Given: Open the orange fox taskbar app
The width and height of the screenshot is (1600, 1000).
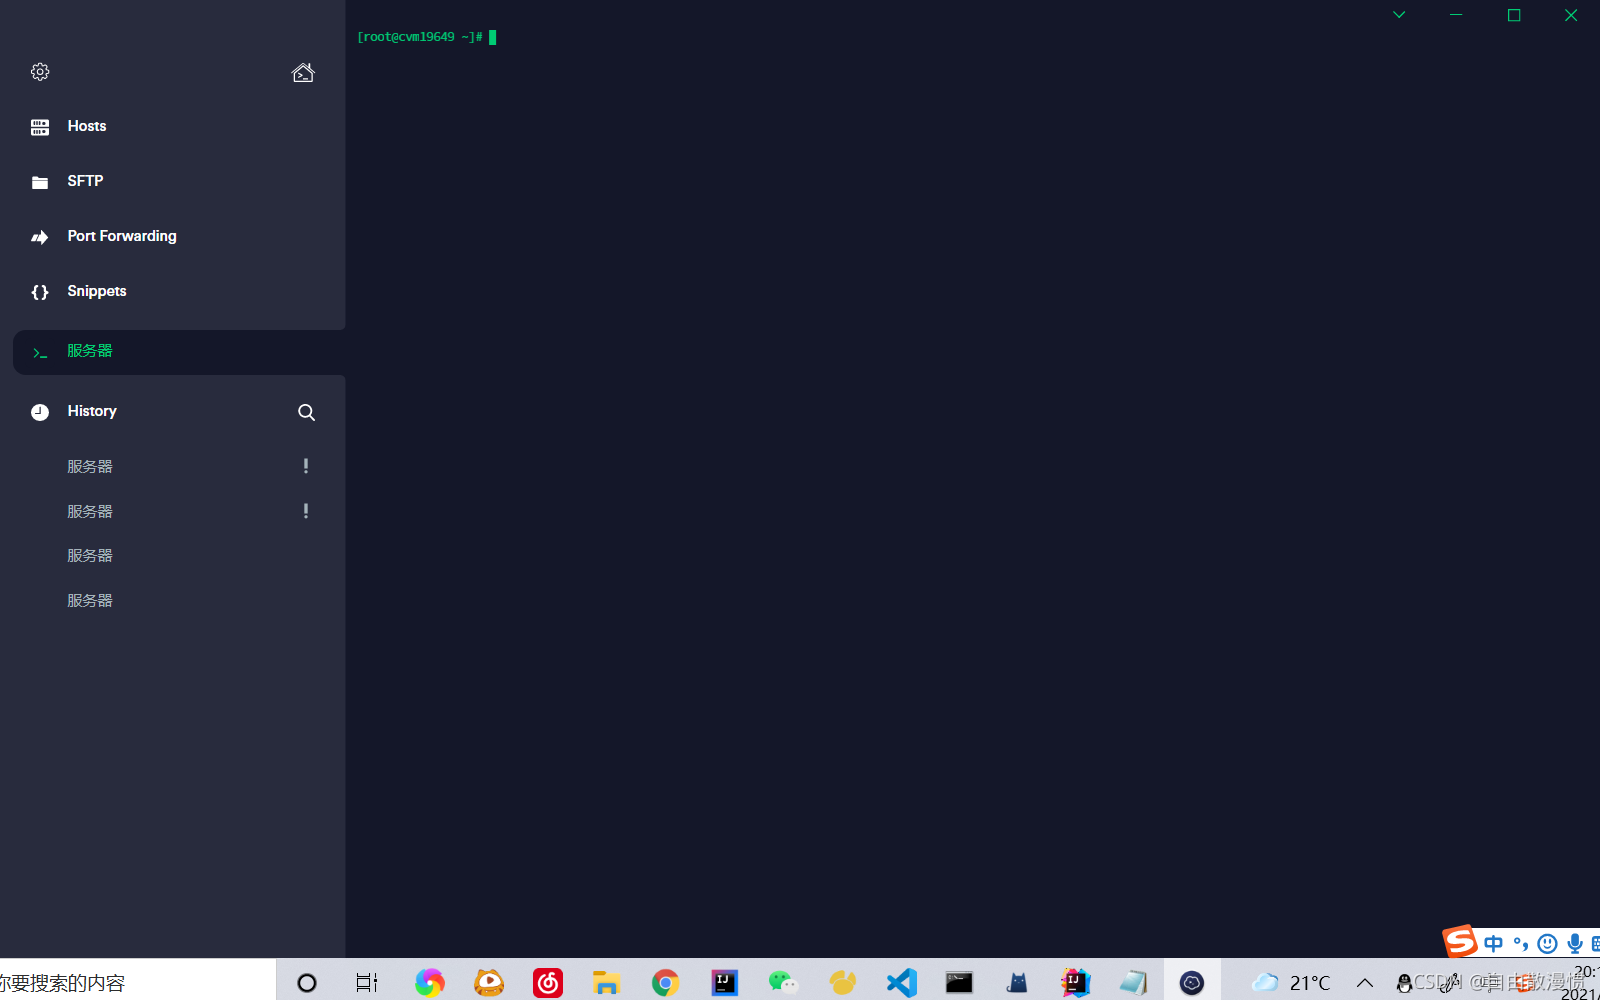Looking at the screenshot, I should (x=489, y=983).
